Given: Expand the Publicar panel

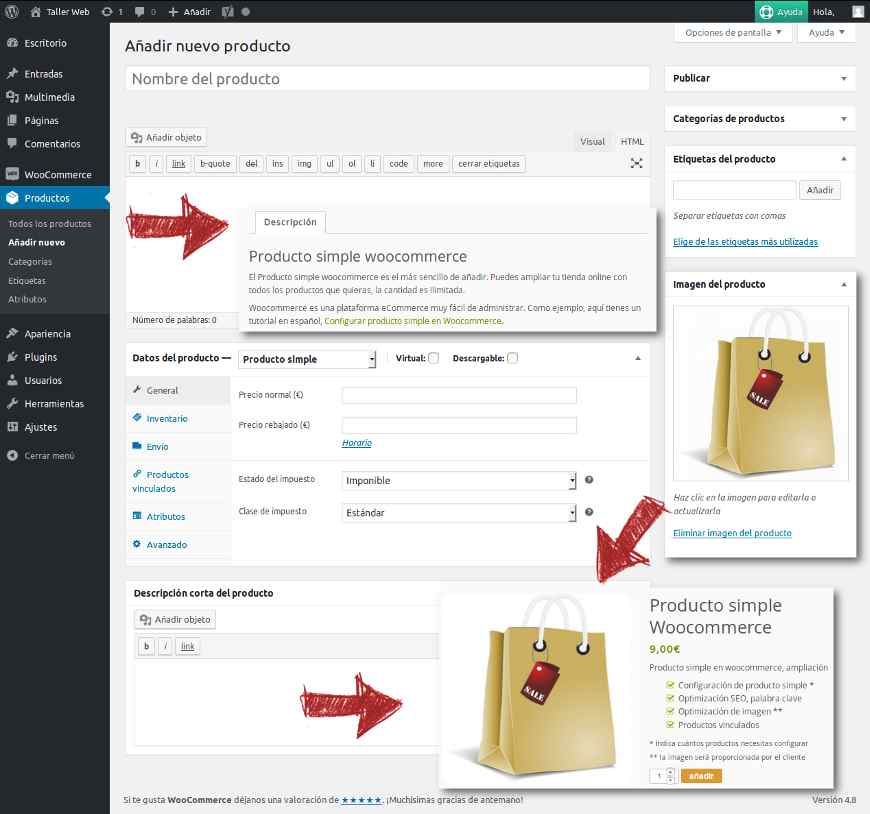Looking at the screenshot, I should pyautogui.click(x=844, y=79).
